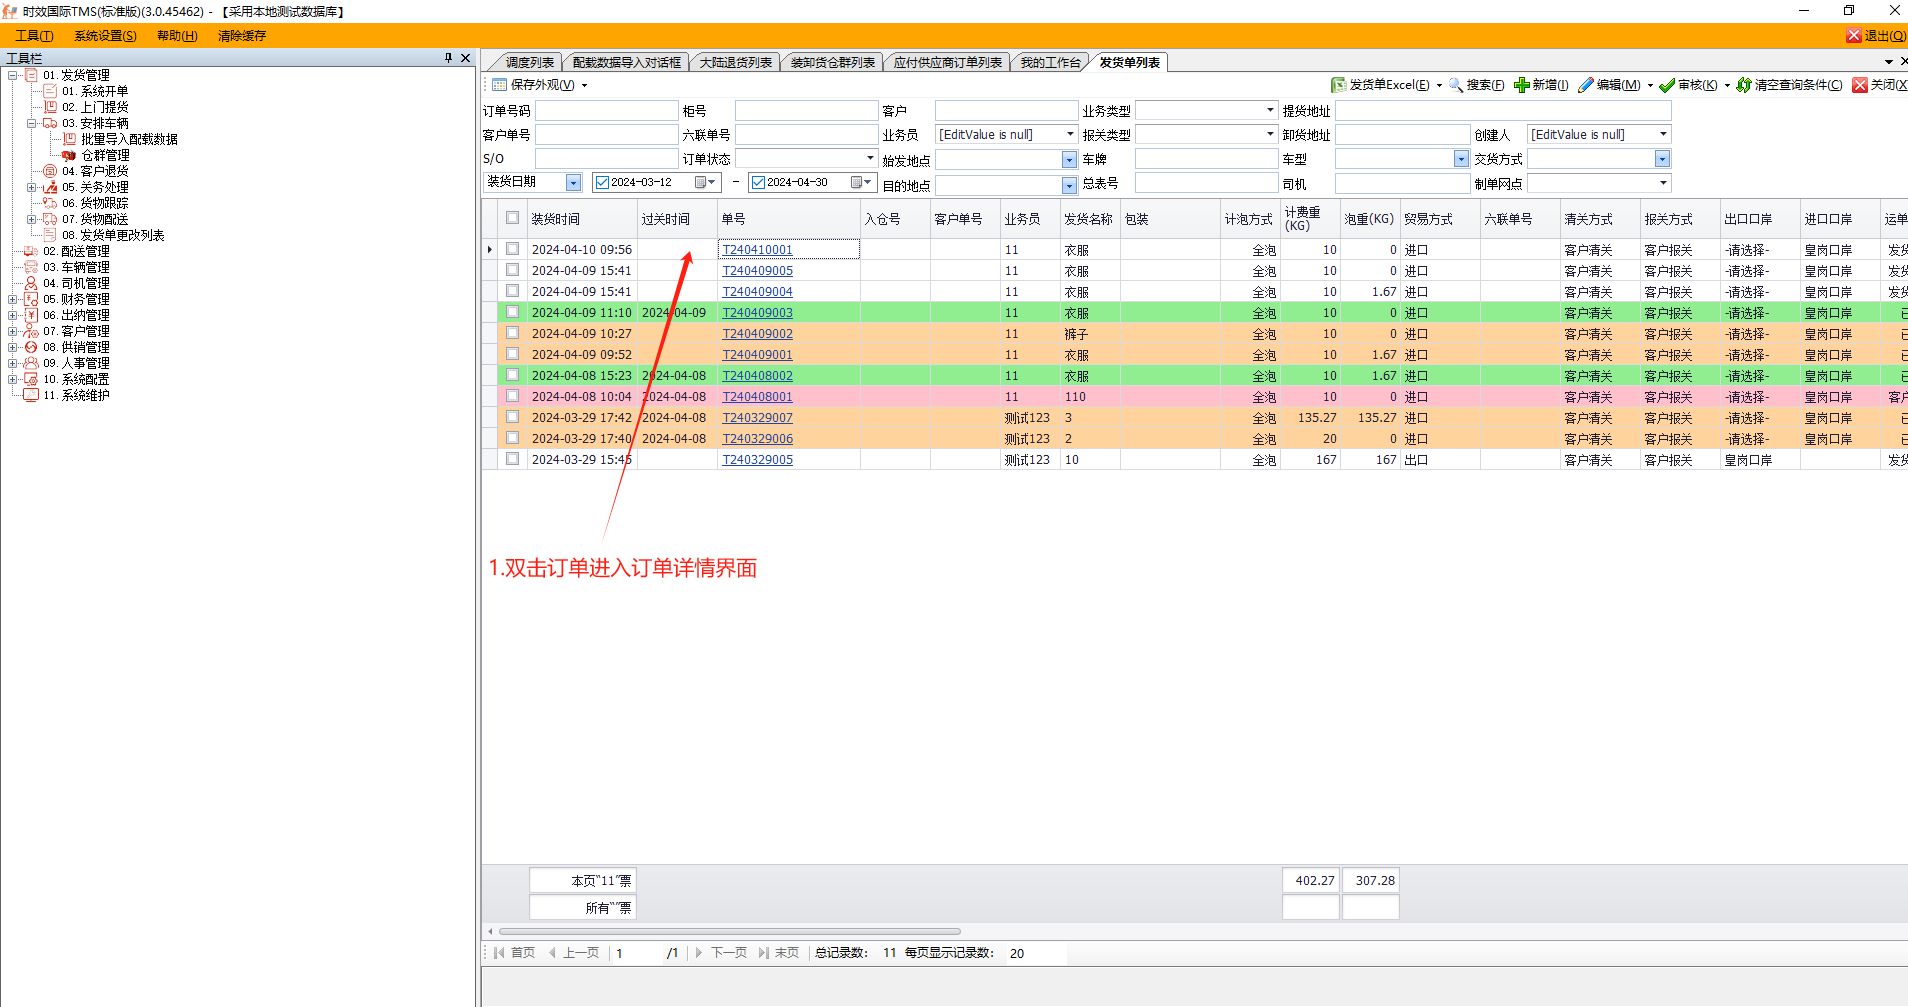Click the 订单号码 input field
The image size is (1908, 1007).
tap(606, 110)
